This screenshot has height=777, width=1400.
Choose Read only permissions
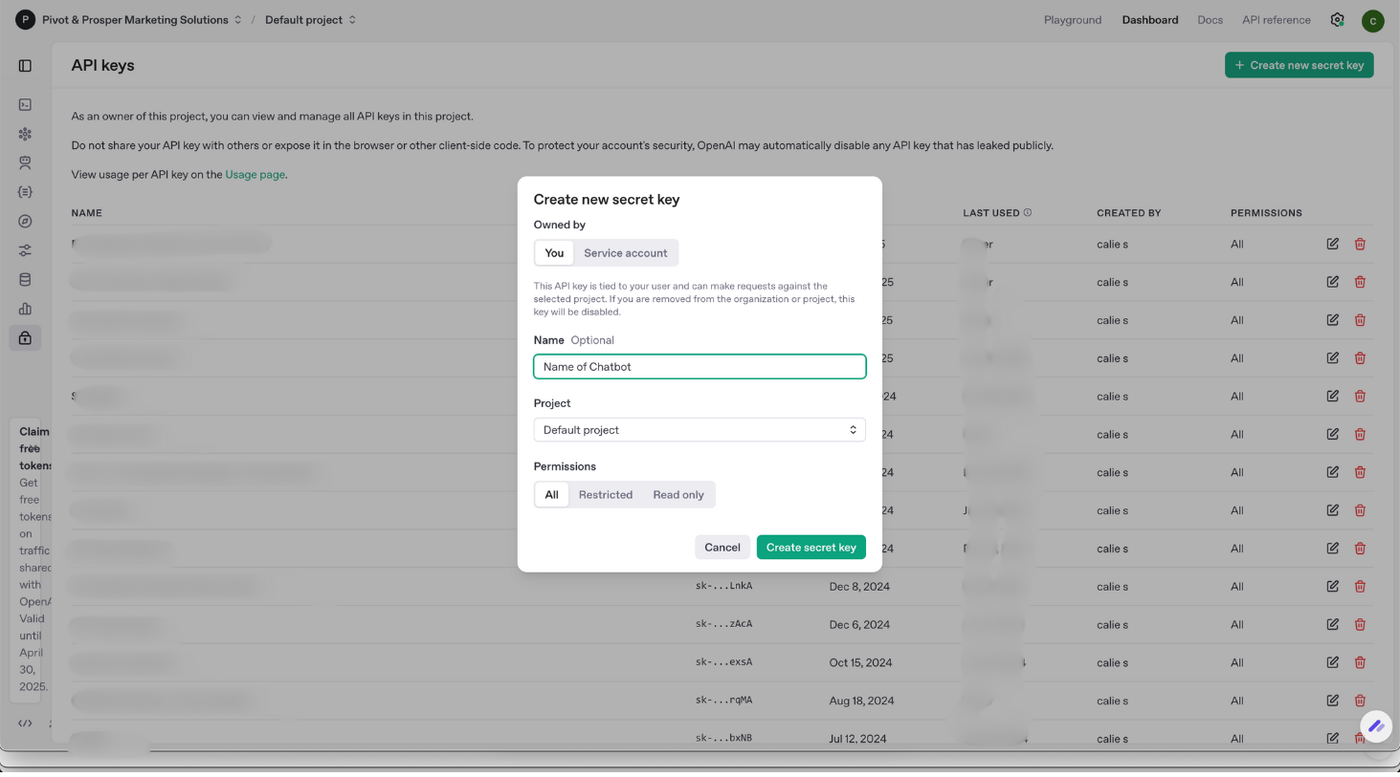678,495
